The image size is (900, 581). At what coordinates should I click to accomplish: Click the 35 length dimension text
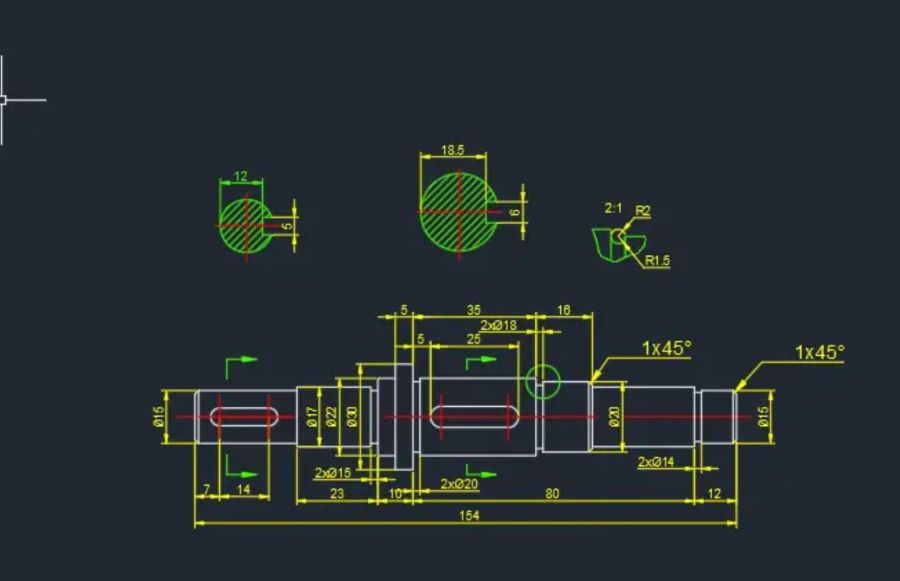[474, 310]
